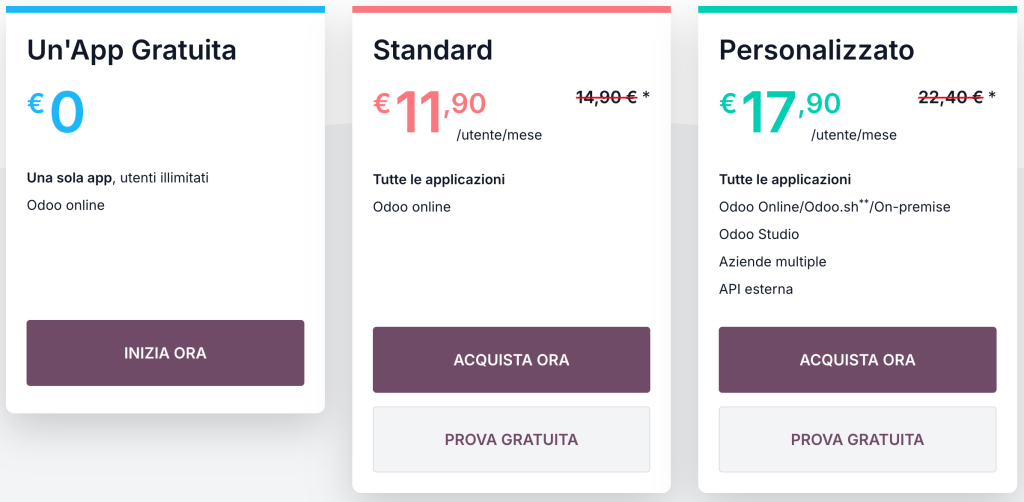This screenshot has height=502, width=1024.
Task: Click the Aziende multiple feature
Action: [x=772, y=262]
